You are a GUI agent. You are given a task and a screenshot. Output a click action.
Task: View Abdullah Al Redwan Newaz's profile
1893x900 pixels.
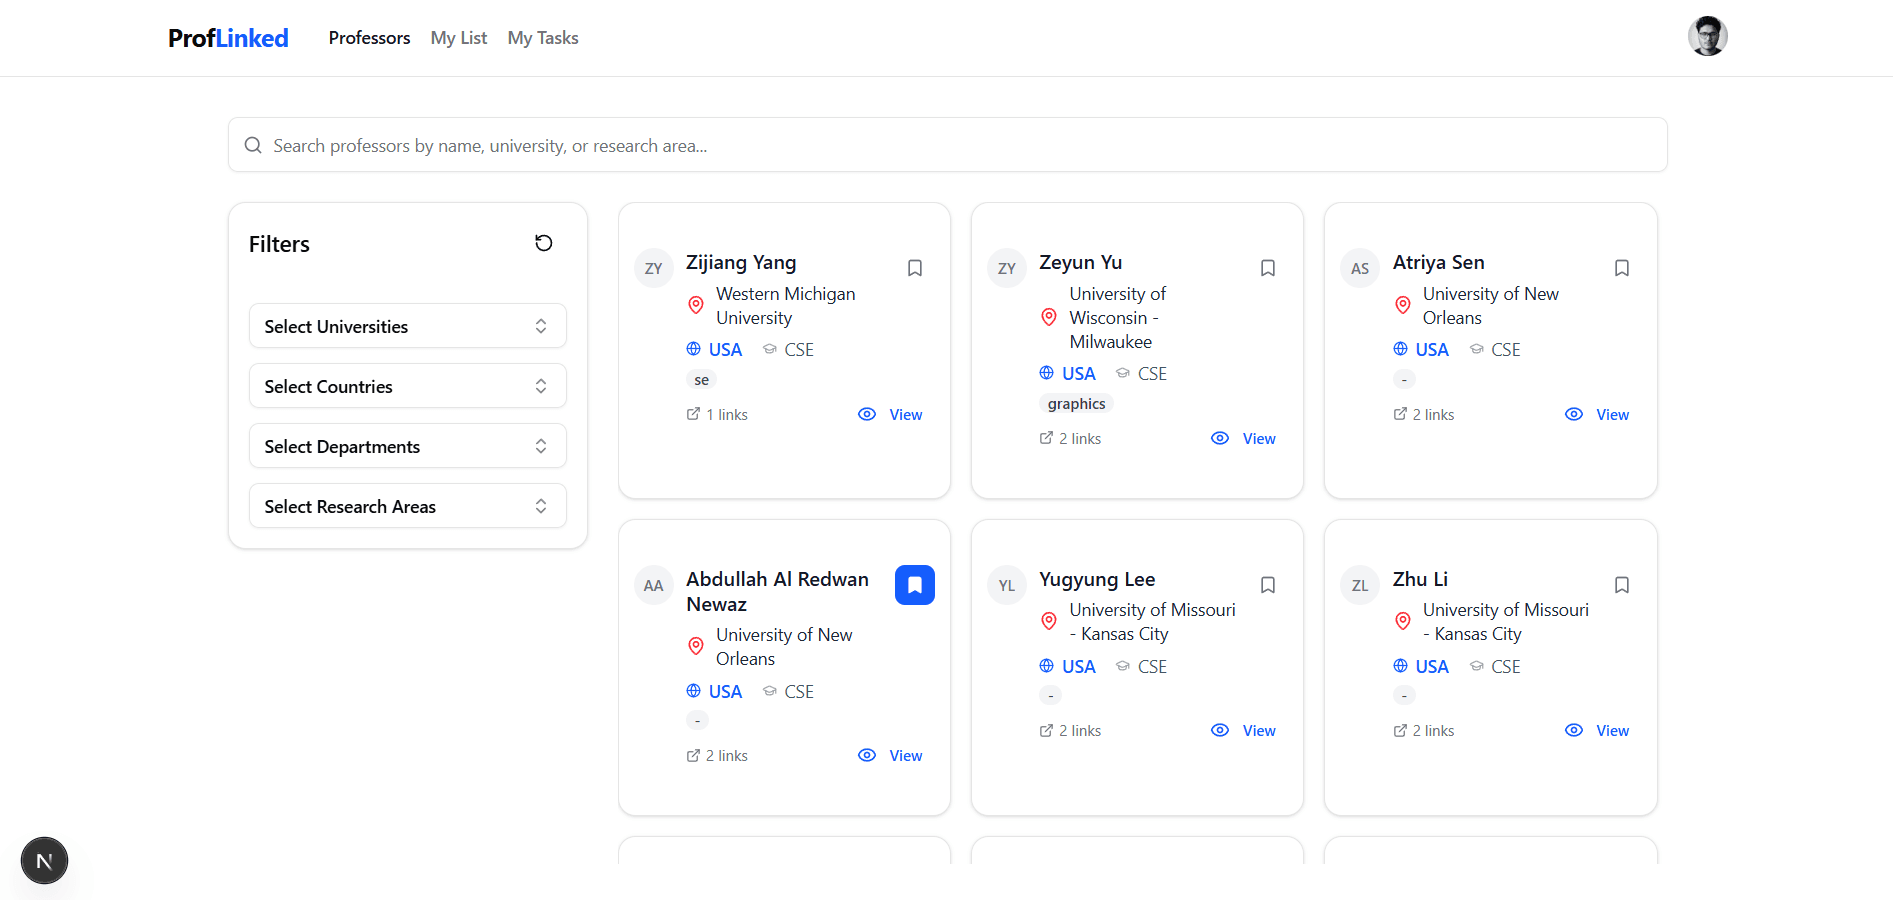click(x=891, y=755)
